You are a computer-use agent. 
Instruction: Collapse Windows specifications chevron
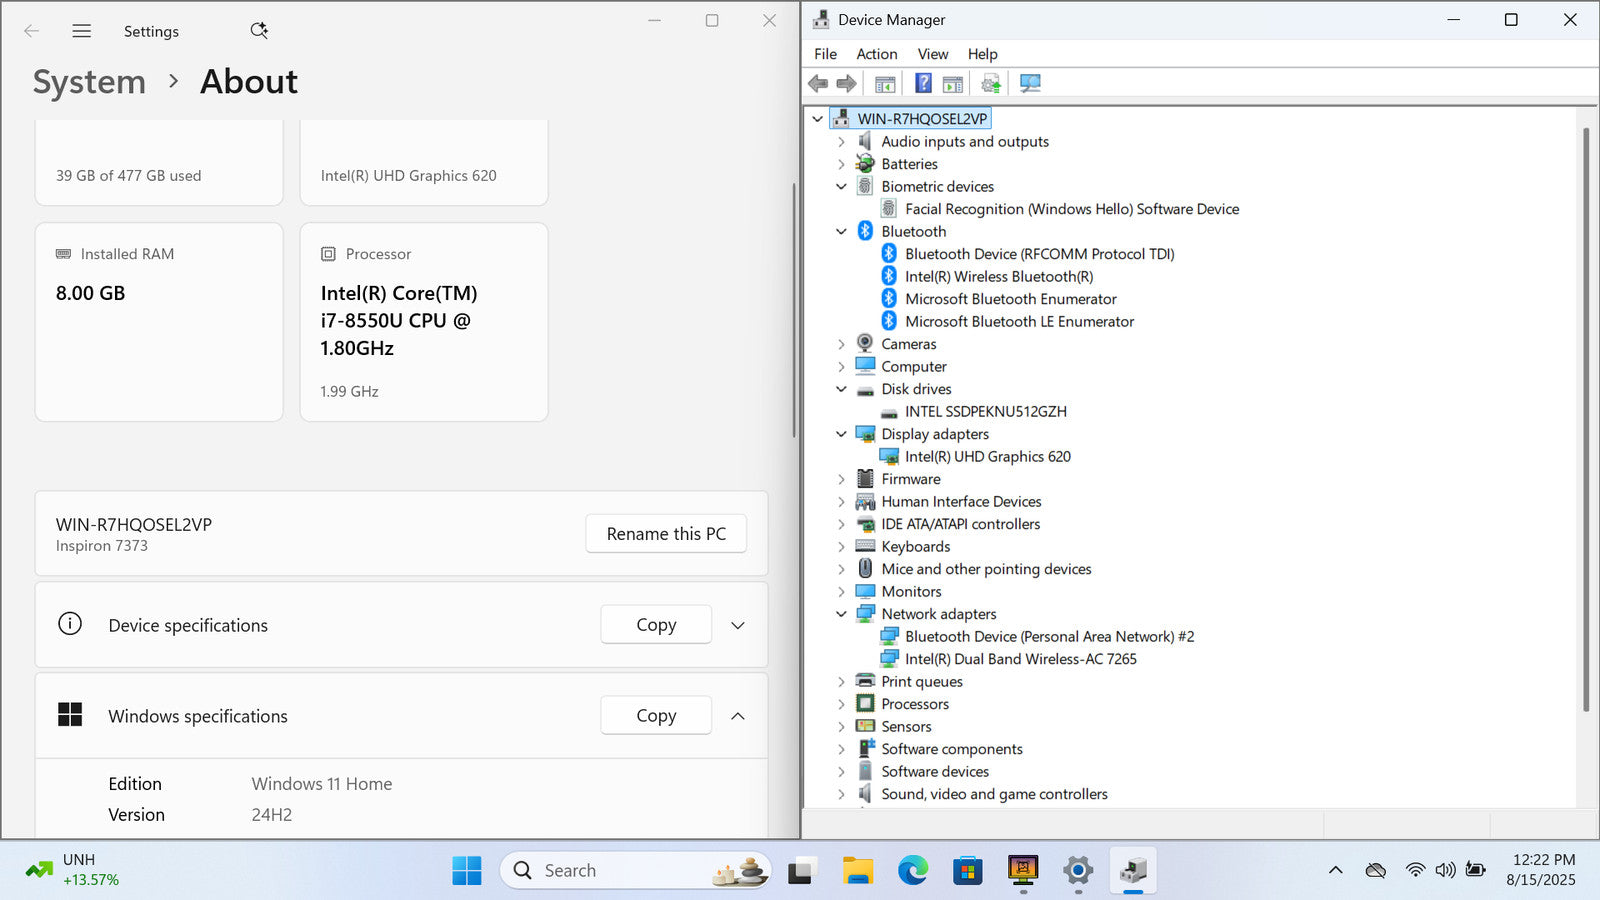(738, 716)
